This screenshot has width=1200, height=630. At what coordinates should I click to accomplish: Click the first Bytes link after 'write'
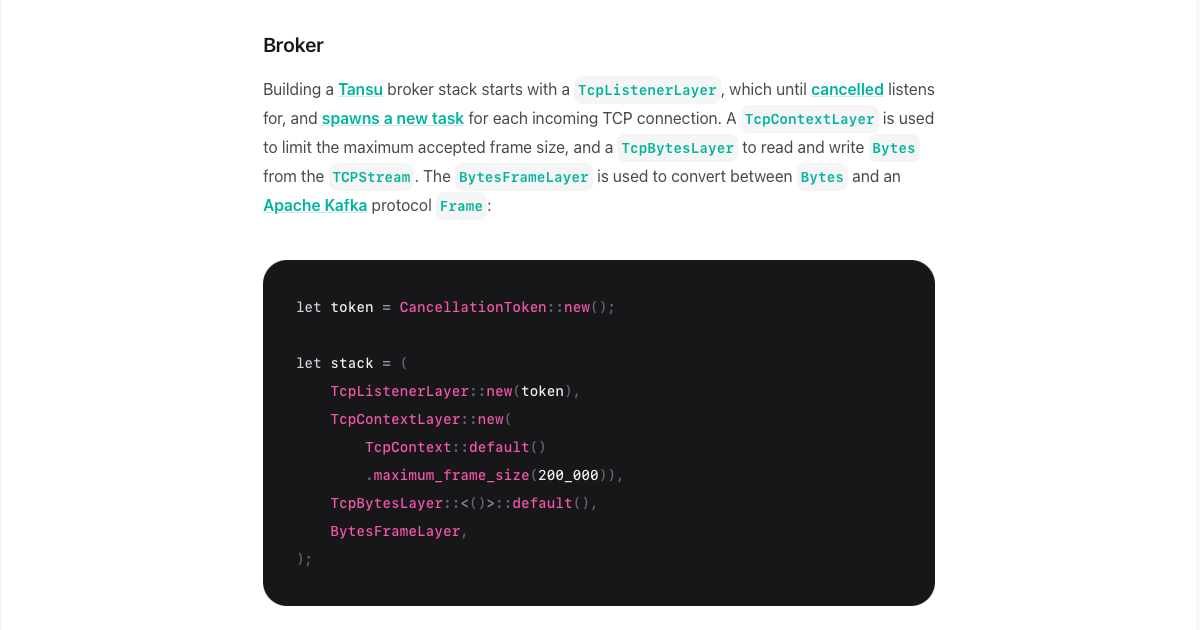[x=893, y=148]
